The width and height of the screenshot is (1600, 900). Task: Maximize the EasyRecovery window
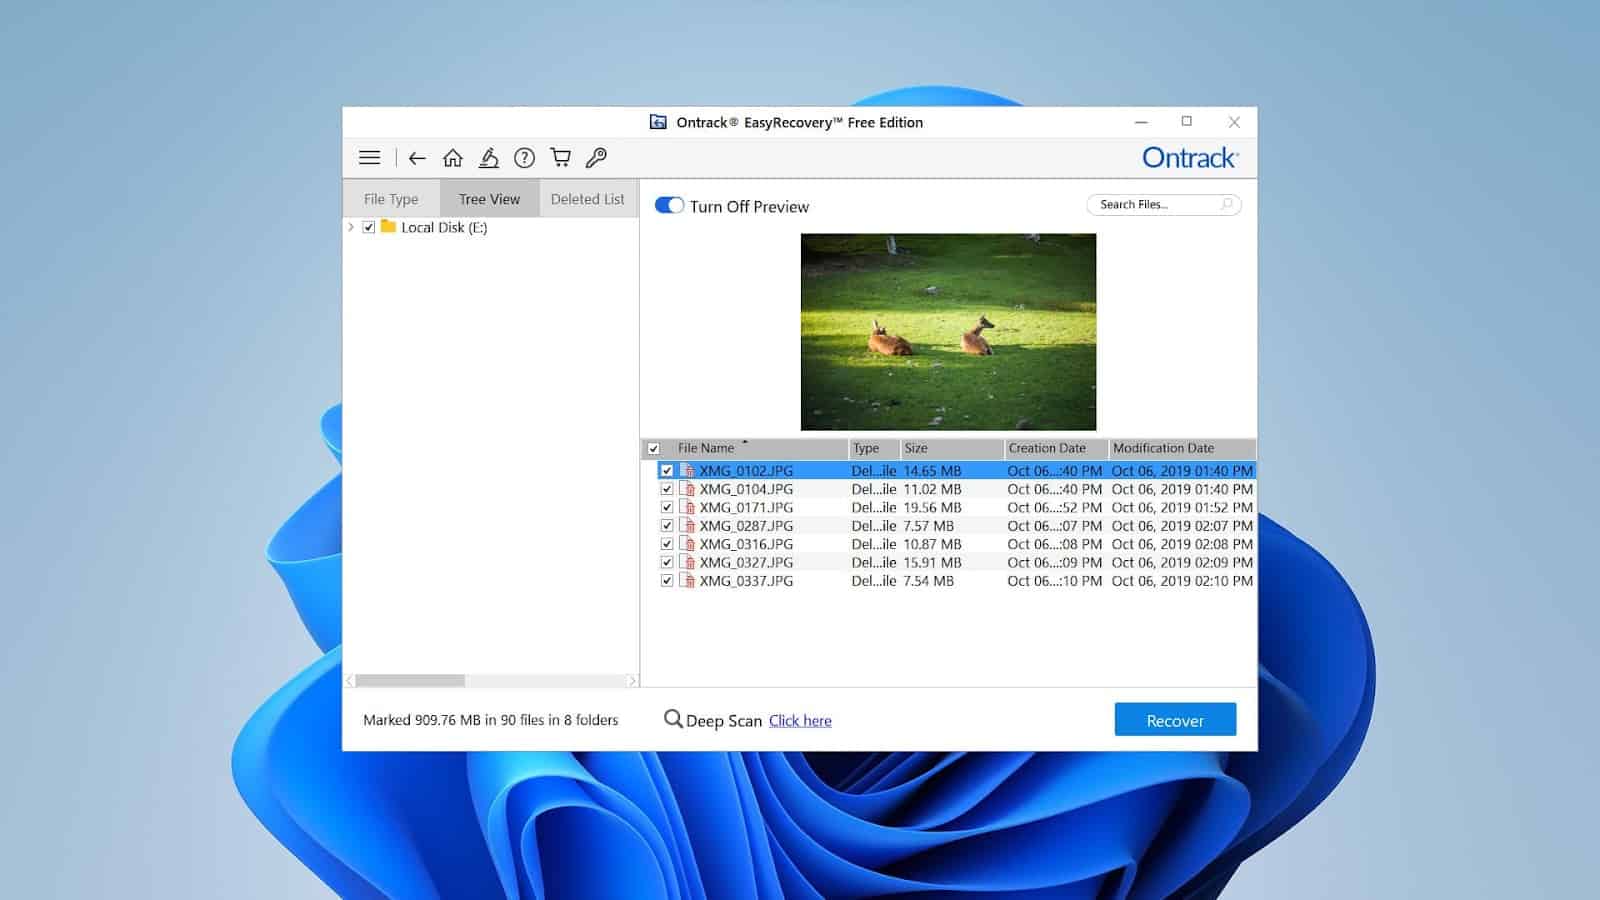tap(1187, 121)
